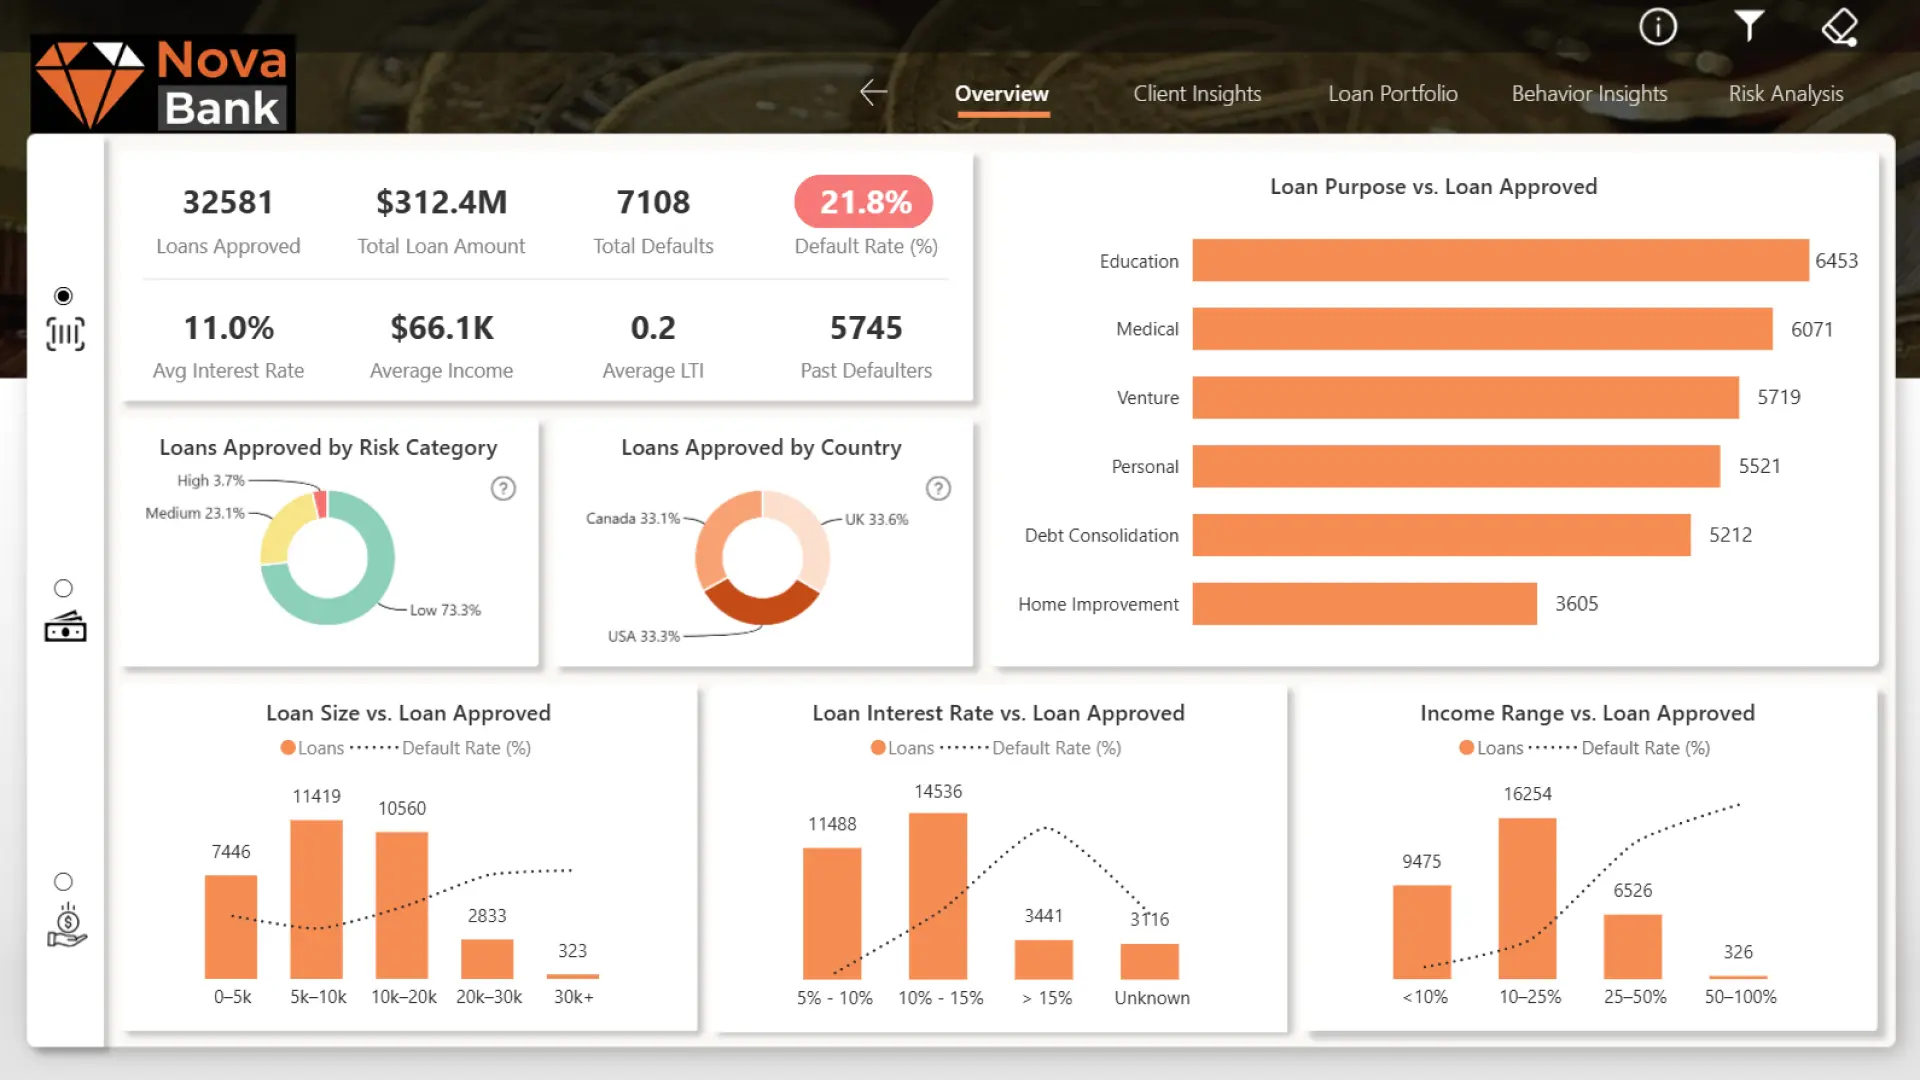Click the back arrow icon
The image size is (1920, 1080).
(873, 93)
